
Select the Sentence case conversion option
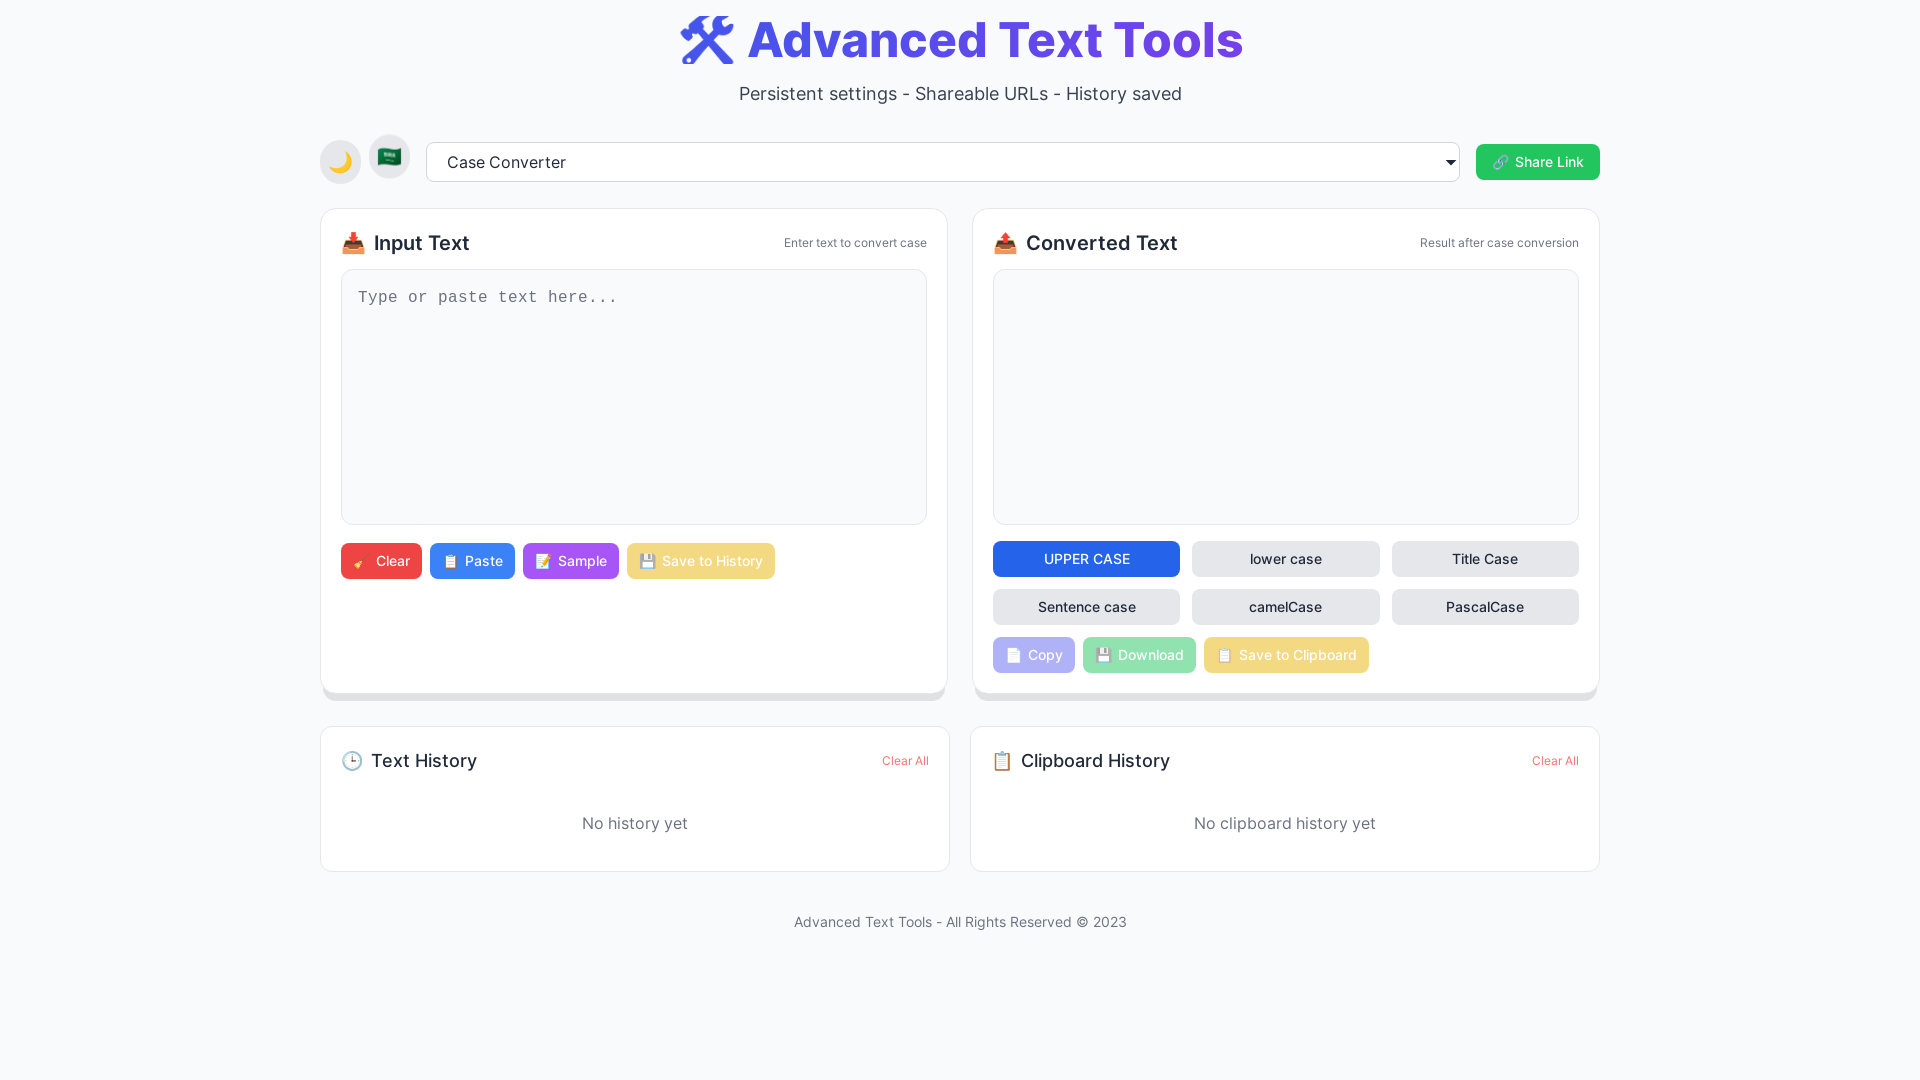(x=1086, y=607)
